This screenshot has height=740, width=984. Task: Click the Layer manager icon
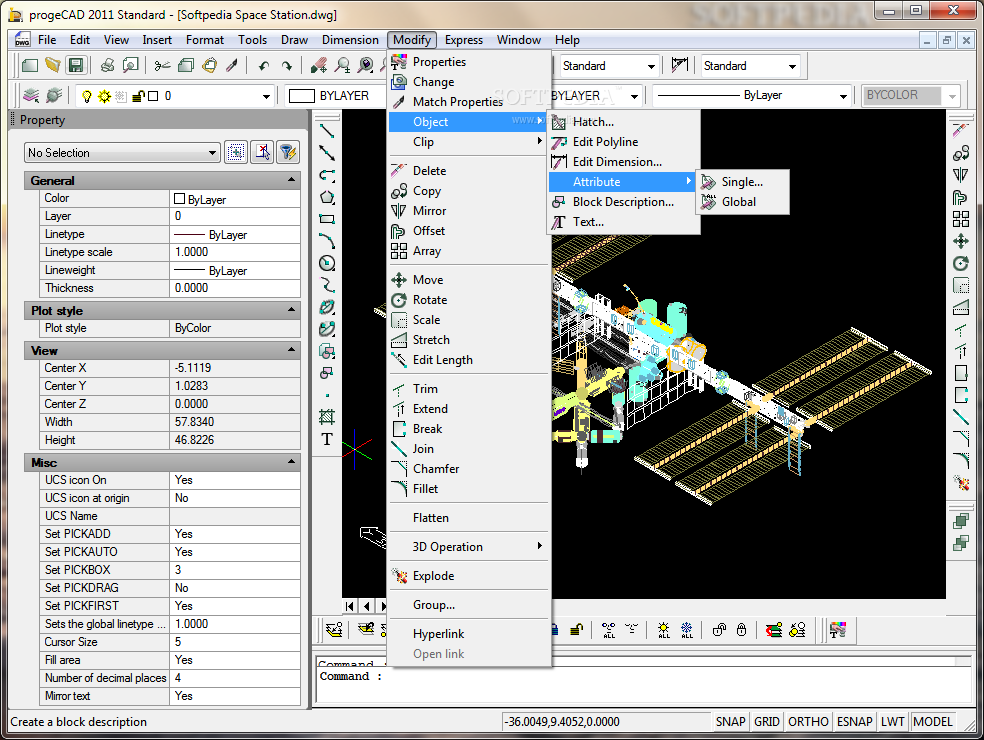(31, 95)
